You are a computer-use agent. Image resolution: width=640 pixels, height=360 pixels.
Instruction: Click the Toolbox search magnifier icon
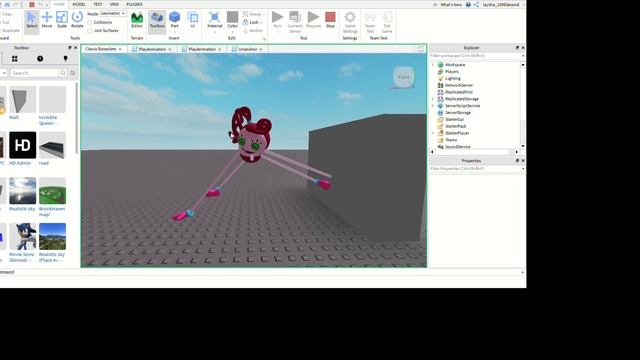pyautogui.click(x=63, y=73)
